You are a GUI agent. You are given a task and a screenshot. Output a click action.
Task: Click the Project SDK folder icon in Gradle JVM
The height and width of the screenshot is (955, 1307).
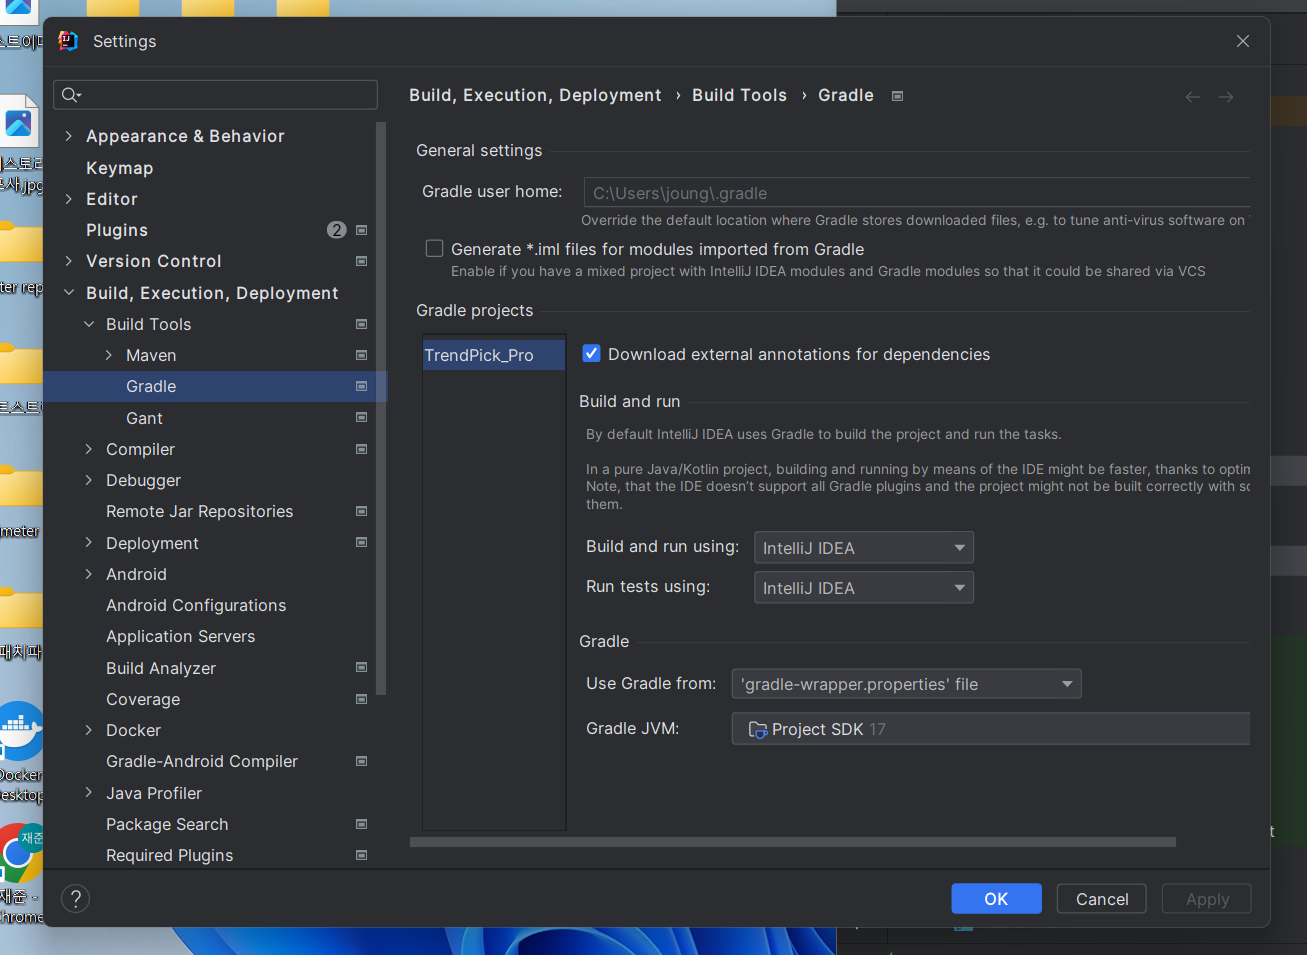pyautogui.click(x=758, y=730)
